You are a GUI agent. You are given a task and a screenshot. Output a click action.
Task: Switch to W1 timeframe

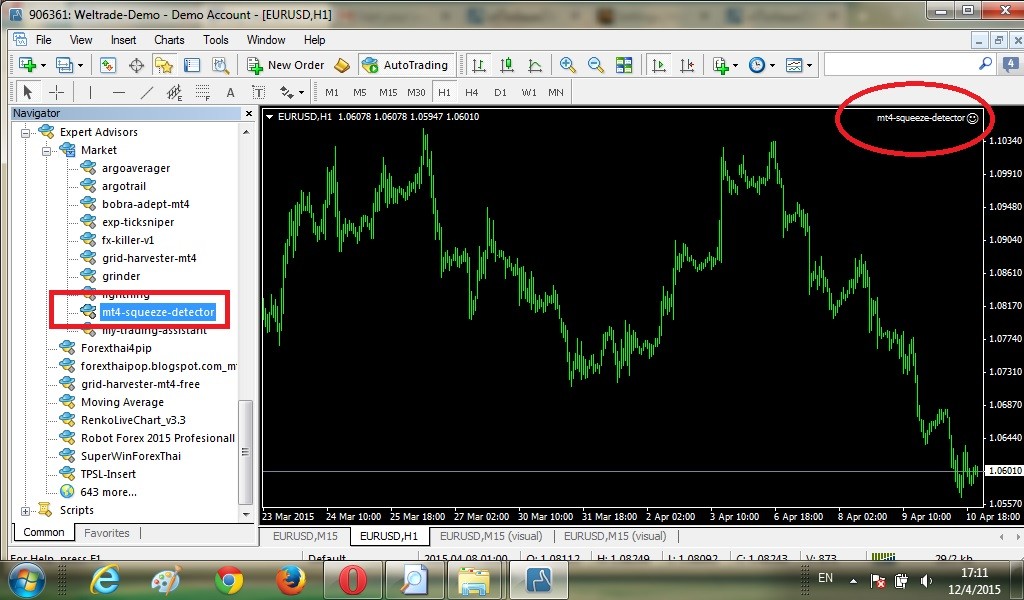pyautogui.click(x=528, y=93)
